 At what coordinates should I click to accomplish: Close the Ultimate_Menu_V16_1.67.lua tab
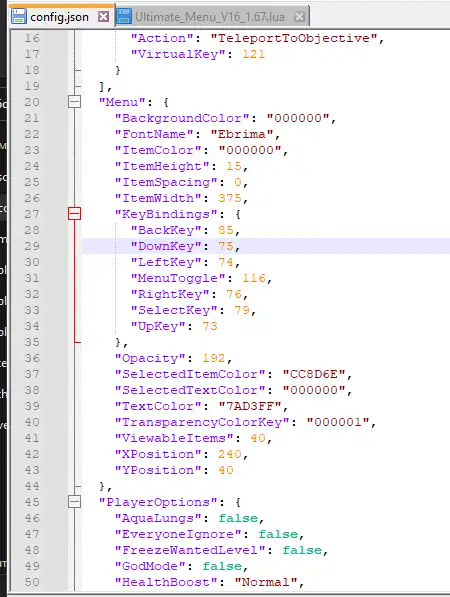pos(300,16)
